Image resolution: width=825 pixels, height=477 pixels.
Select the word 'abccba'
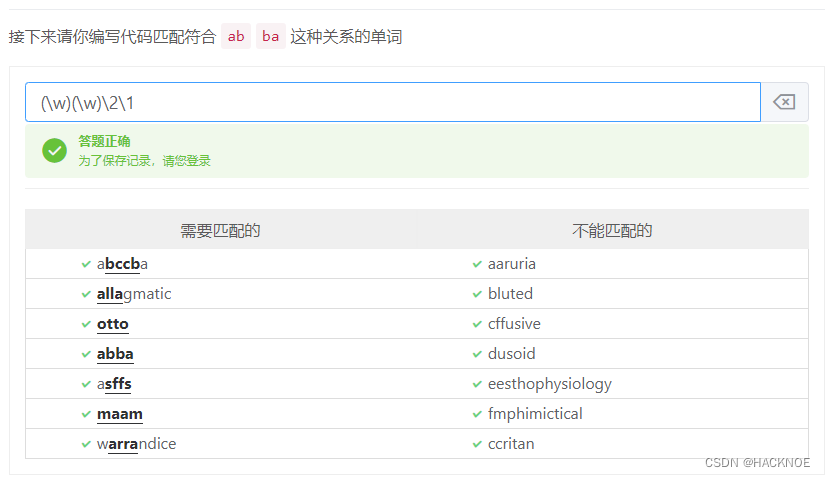[122, 264]
